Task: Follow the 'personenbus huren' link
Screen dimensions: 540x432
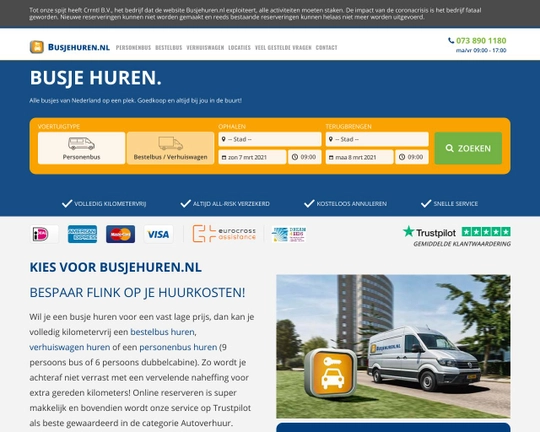Action: (x=178, y=347)
